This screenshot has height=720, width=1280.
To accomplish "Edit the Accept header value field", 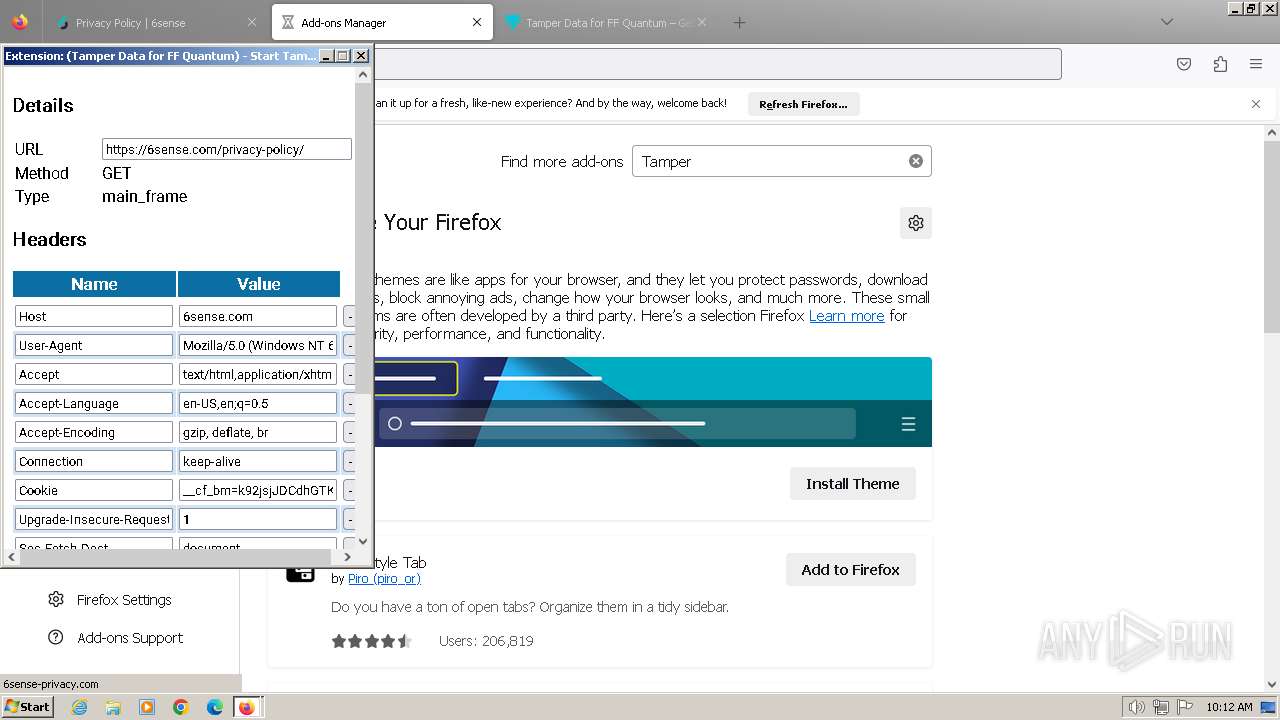I will pyautogui.click(x=258, y=374).
